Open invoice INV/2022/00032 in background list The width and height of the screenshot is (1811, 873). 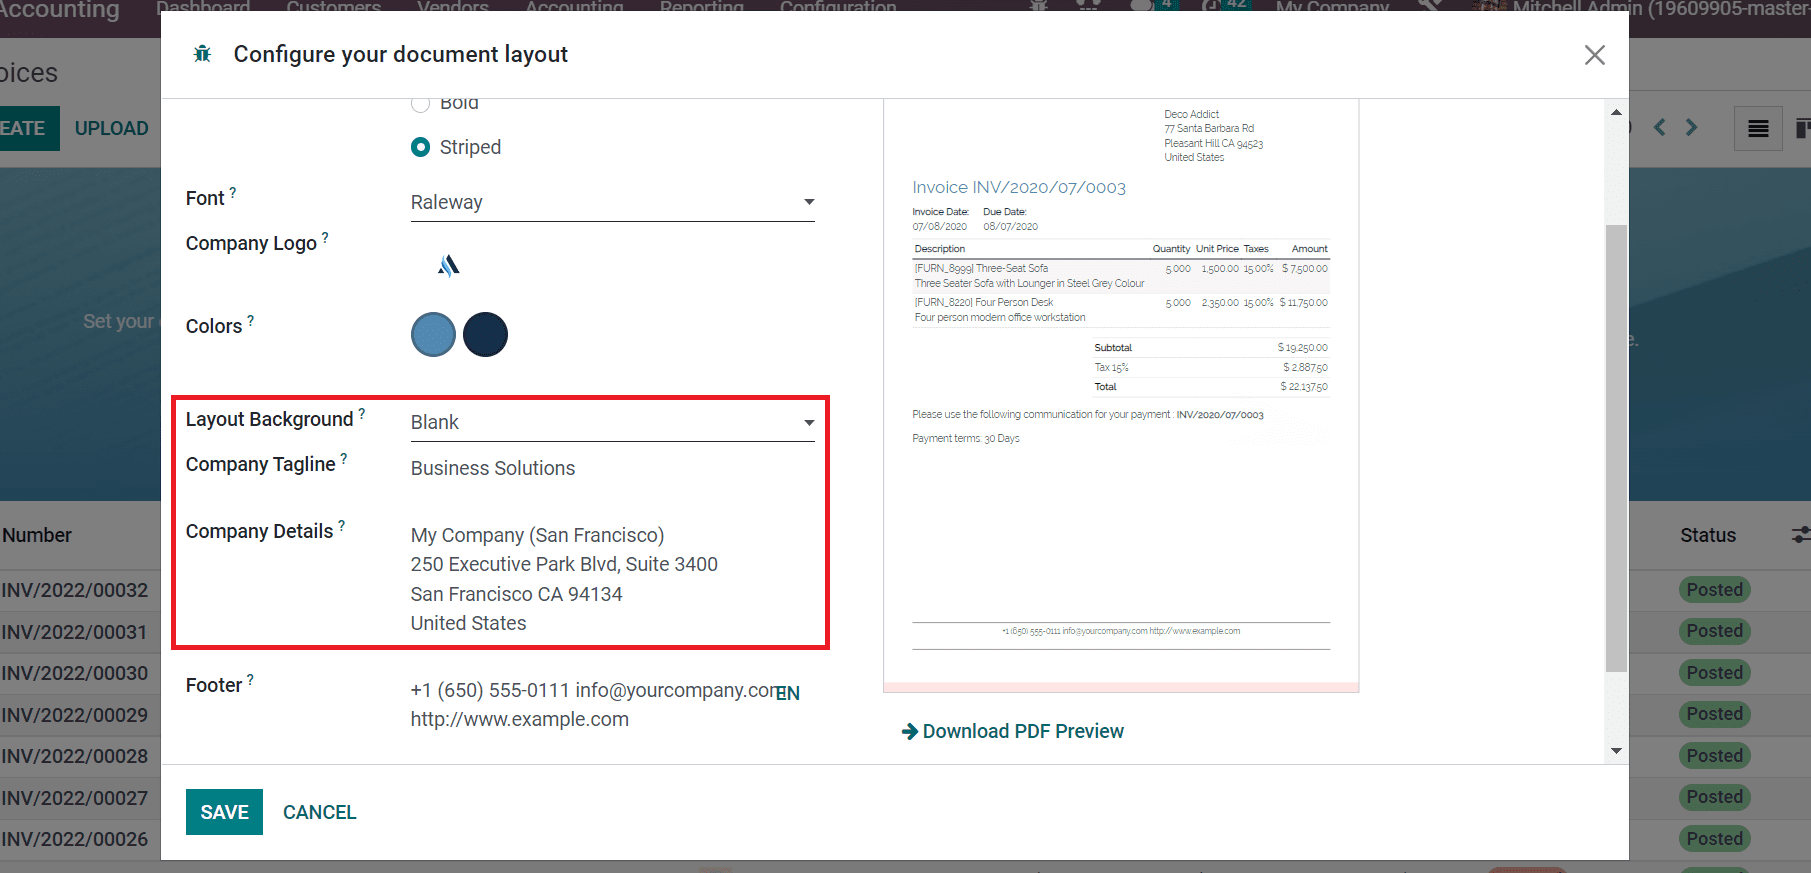tap(75, 590)
